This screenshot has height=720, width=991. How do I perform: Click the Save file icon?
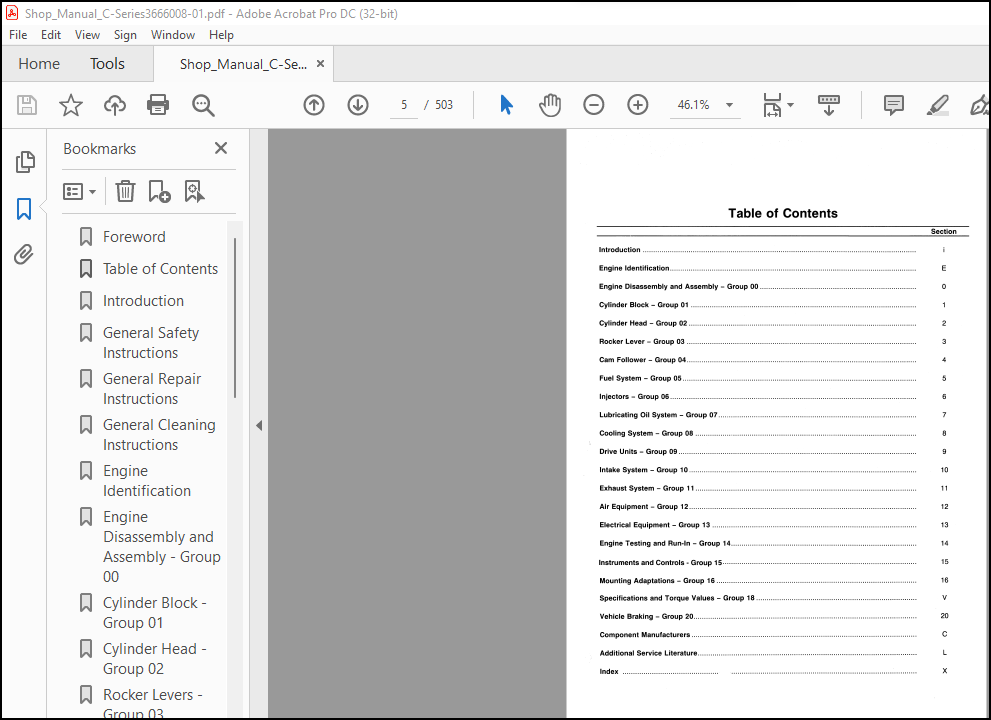pyautogui.click(x=27, y=105)
